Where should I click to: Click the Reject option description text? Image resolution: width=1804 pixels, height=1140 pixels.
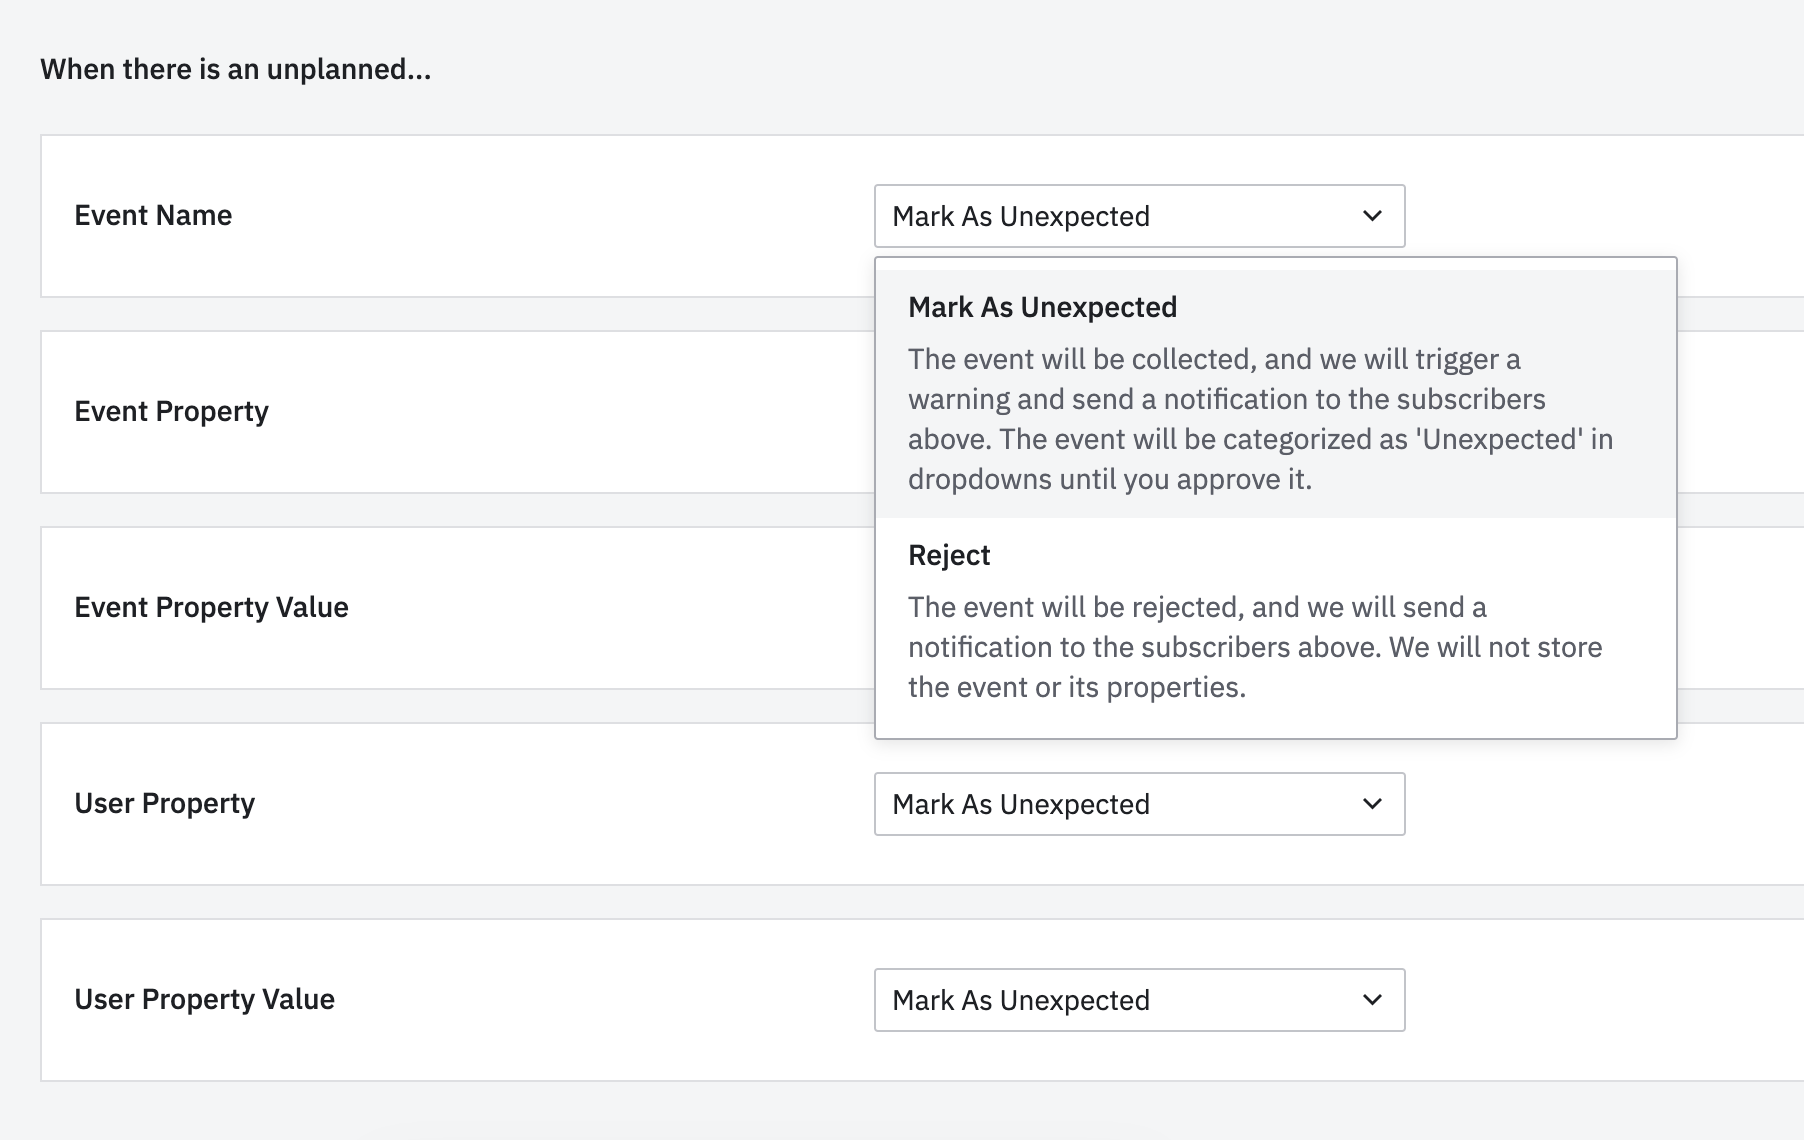pyautogui.click(x=1254, y=647)
